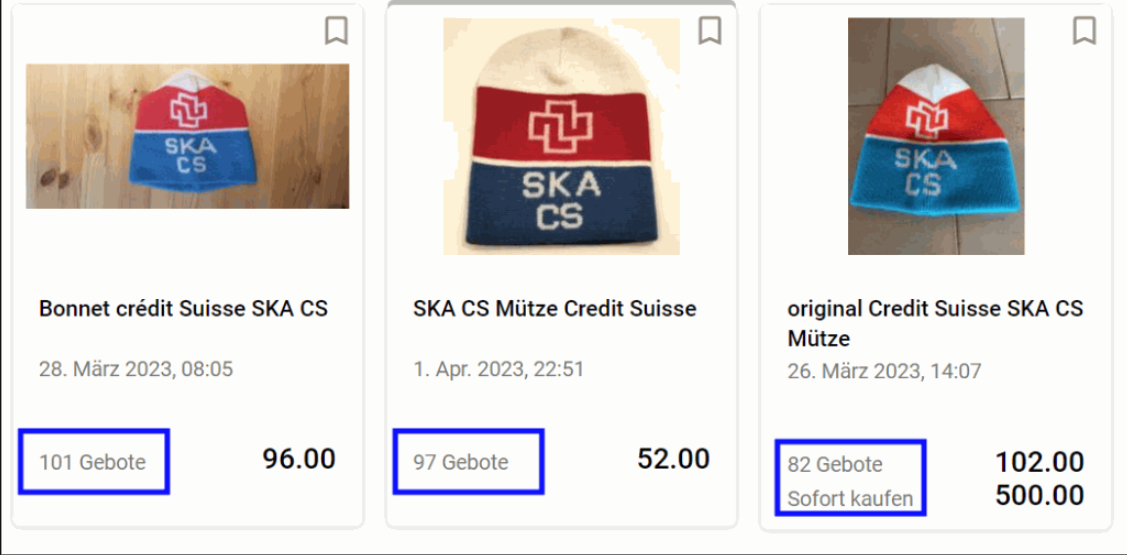Save the original Credit Suisse Mütze listing
1127x555 pixels.
click(x=1084, y=31)
